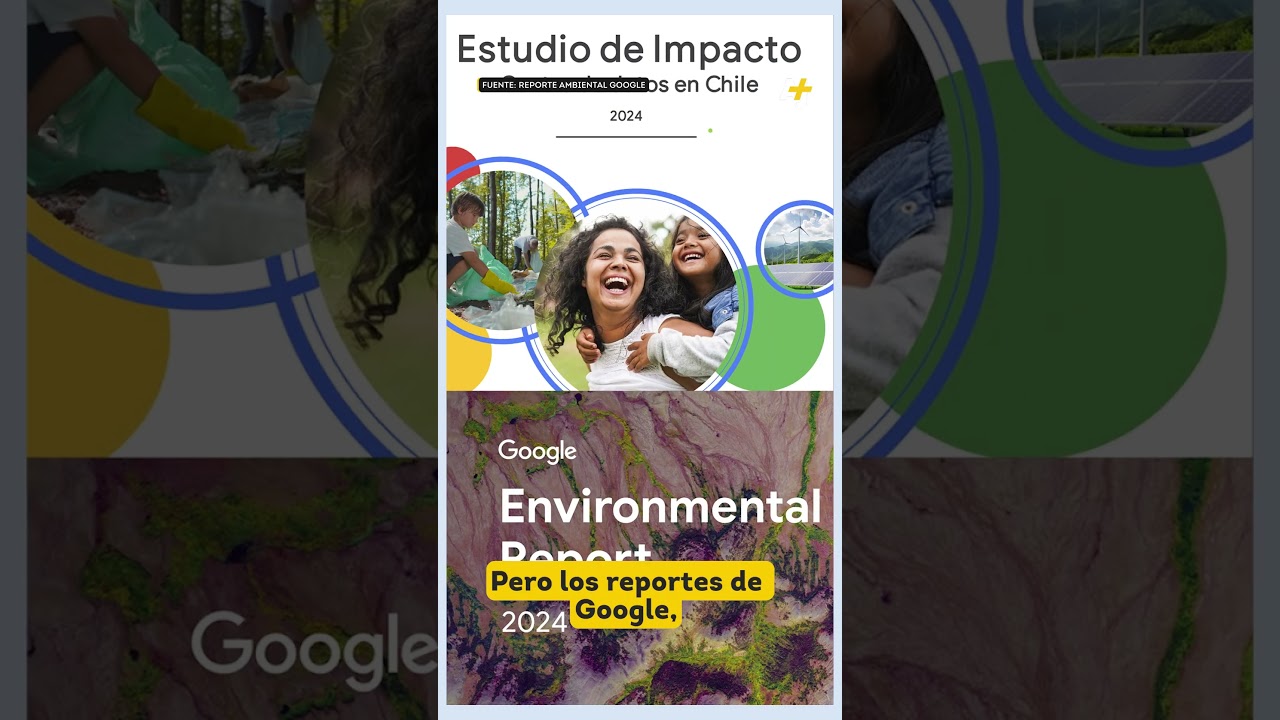Screen dimensions: 1280x720
Task: Select the "Estudio de Impacto" title
Action: (x=629, y=49)
